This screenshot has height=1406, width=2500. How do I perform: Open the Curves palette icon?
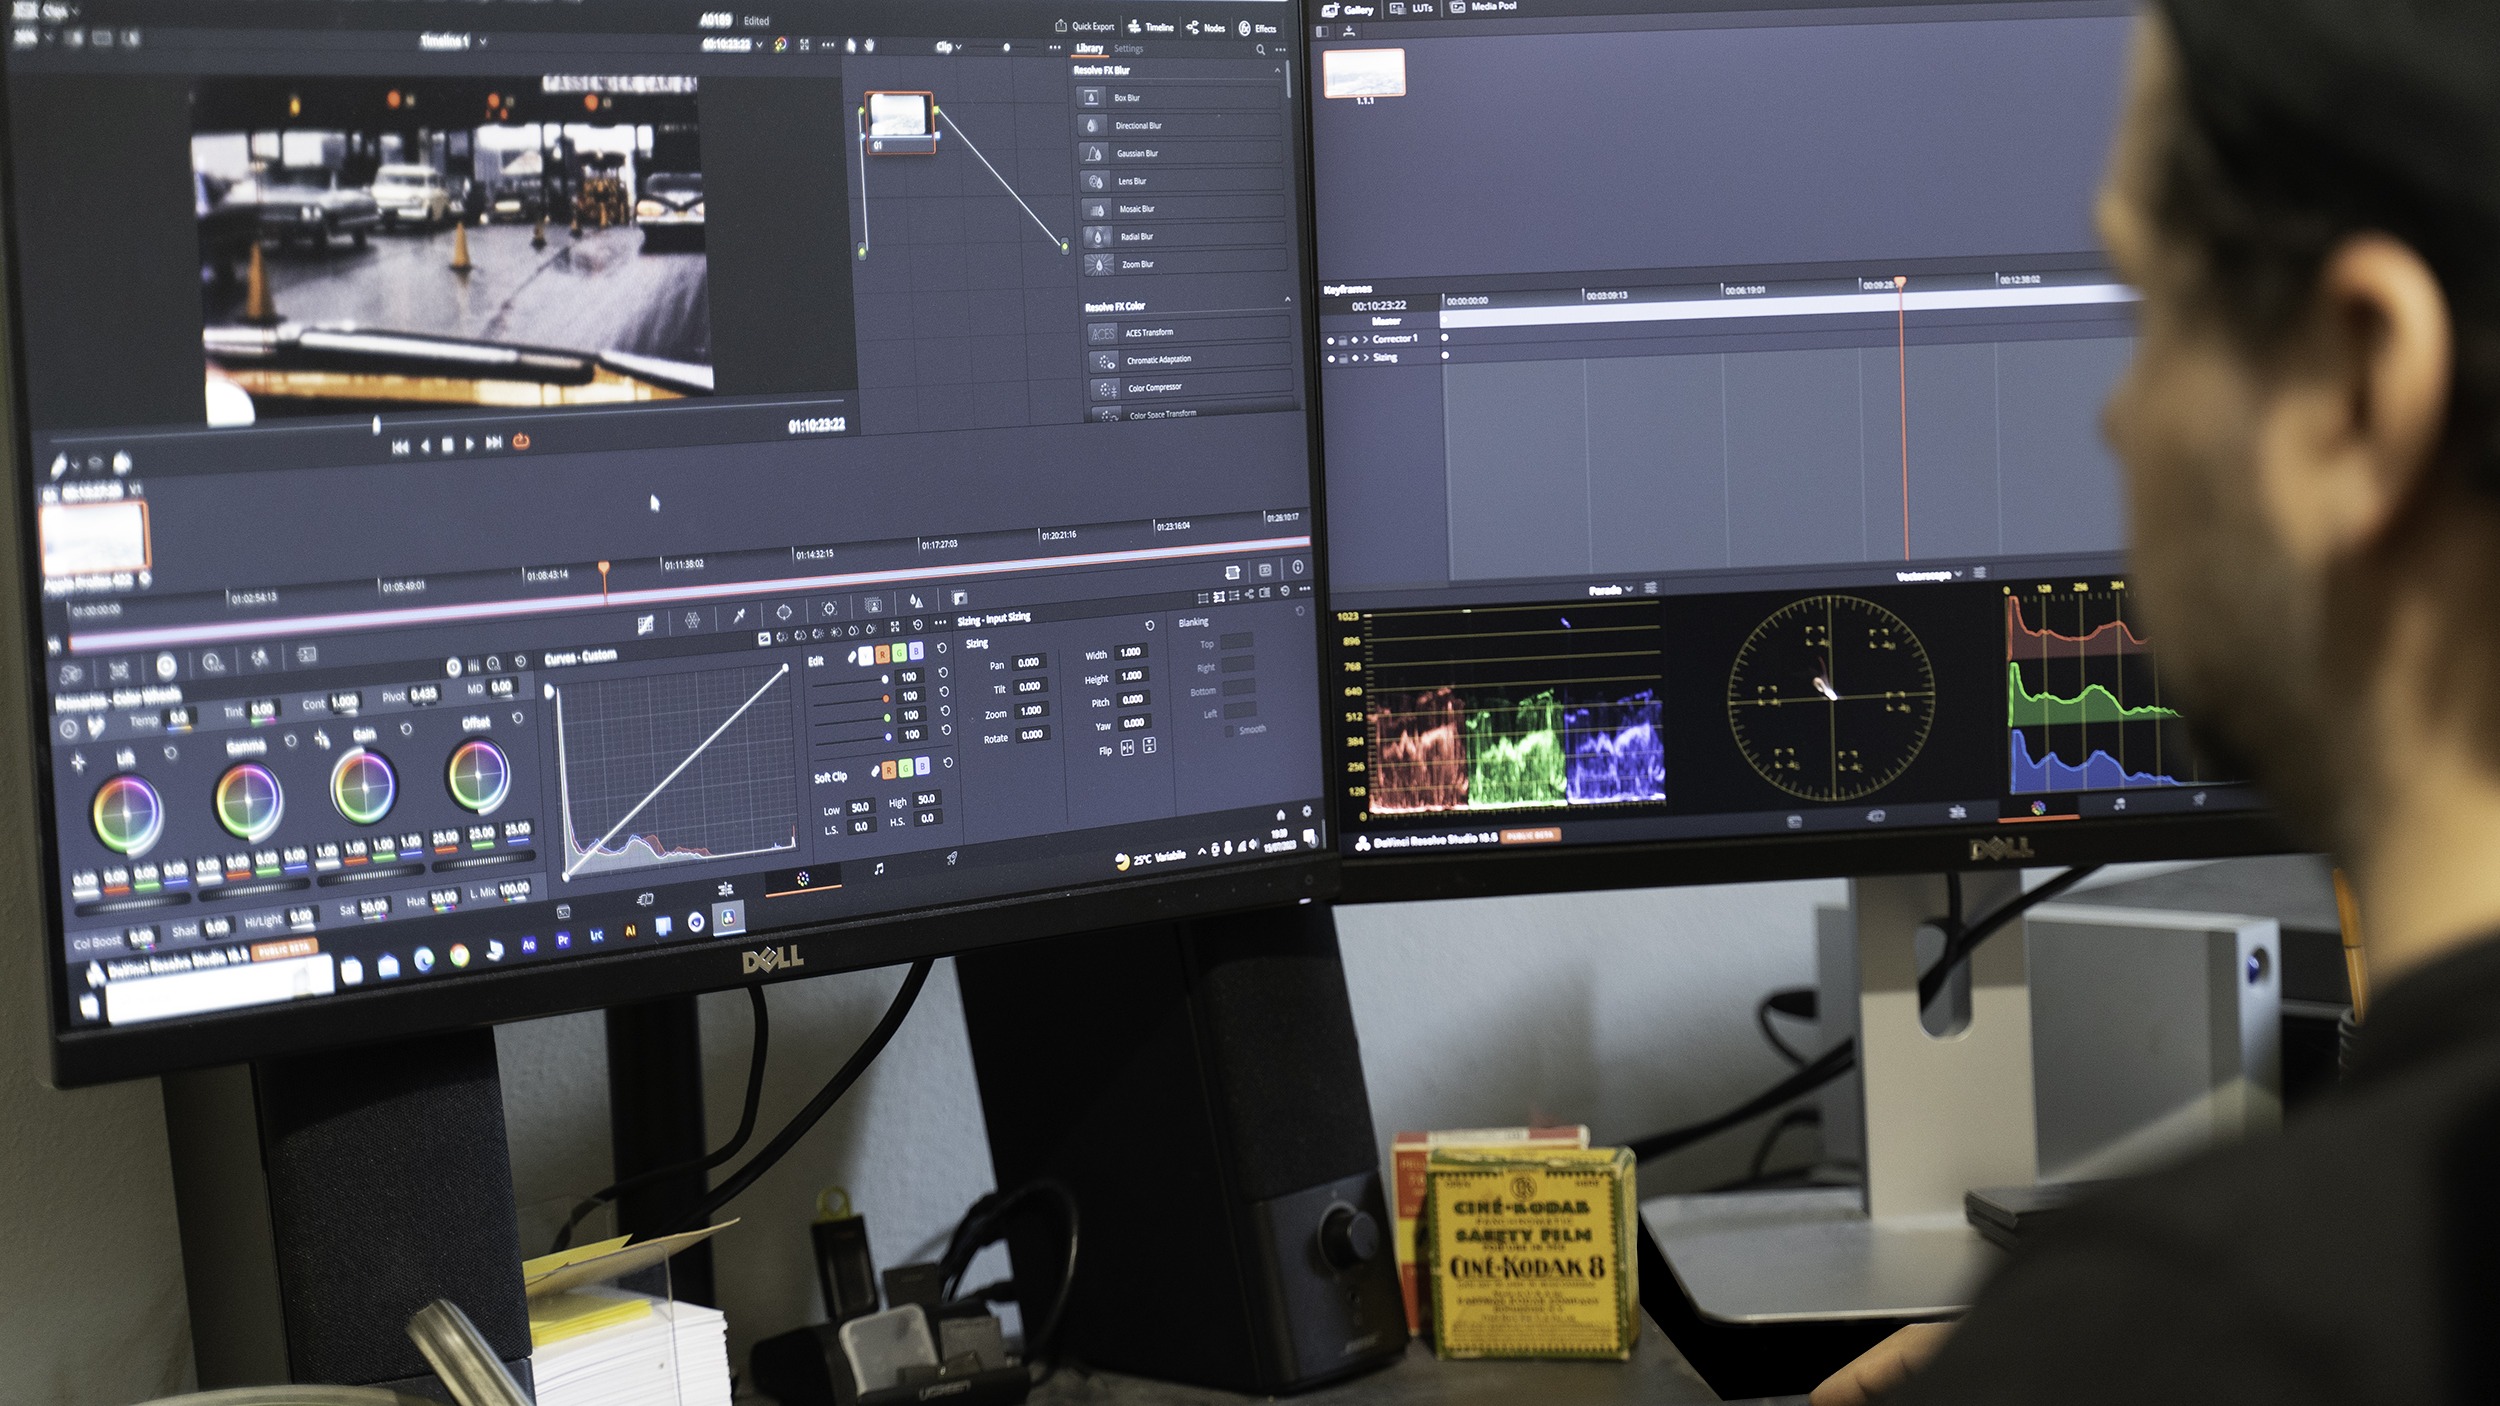point(645,624)
